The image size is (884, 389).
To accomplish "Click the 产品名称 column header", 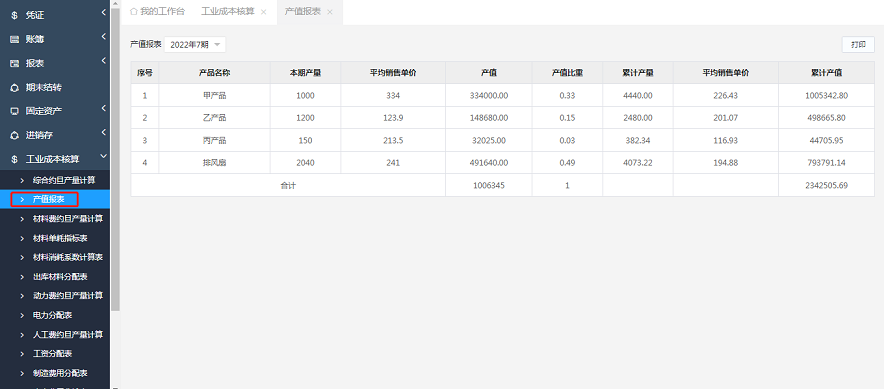I will tap(214, 73).
